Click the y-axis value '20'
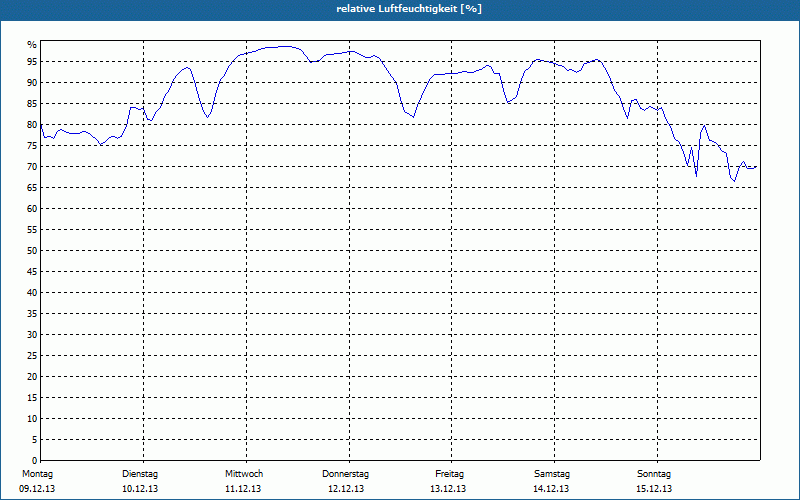The width and height of the screenshot is (800, 500). click(32, 377)
